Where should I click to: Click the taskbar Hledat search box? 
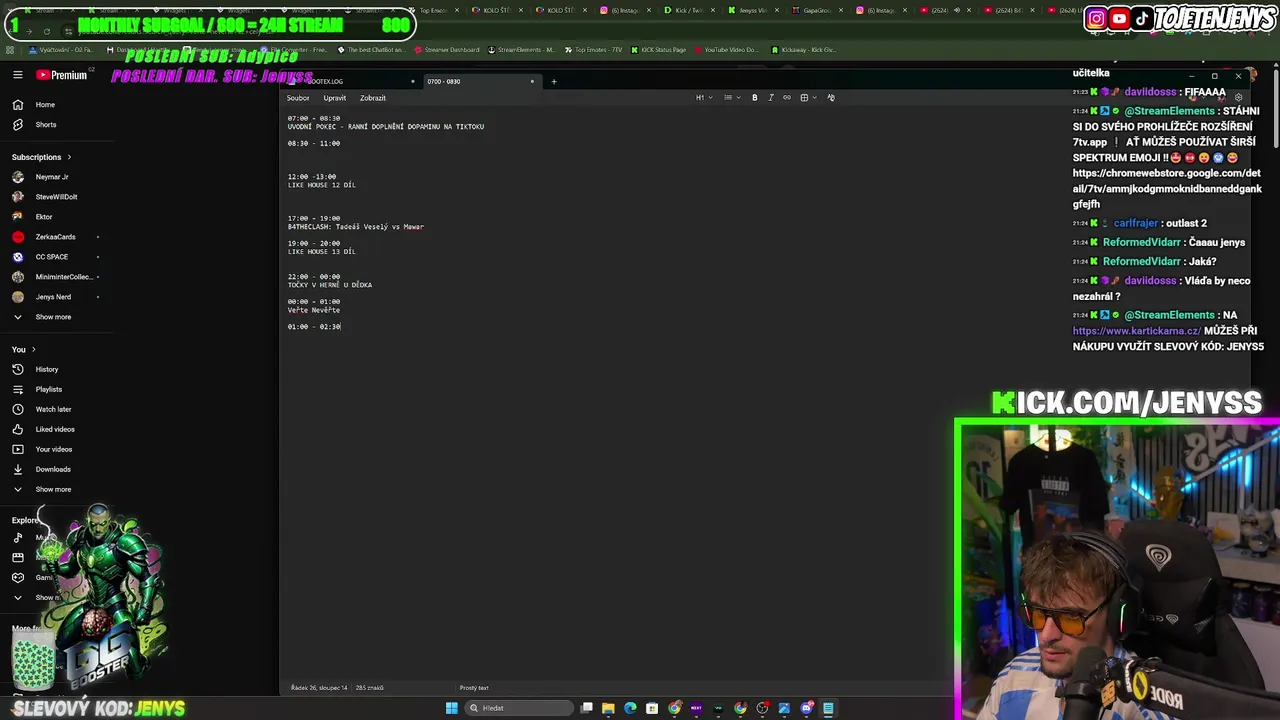(517, 708)
